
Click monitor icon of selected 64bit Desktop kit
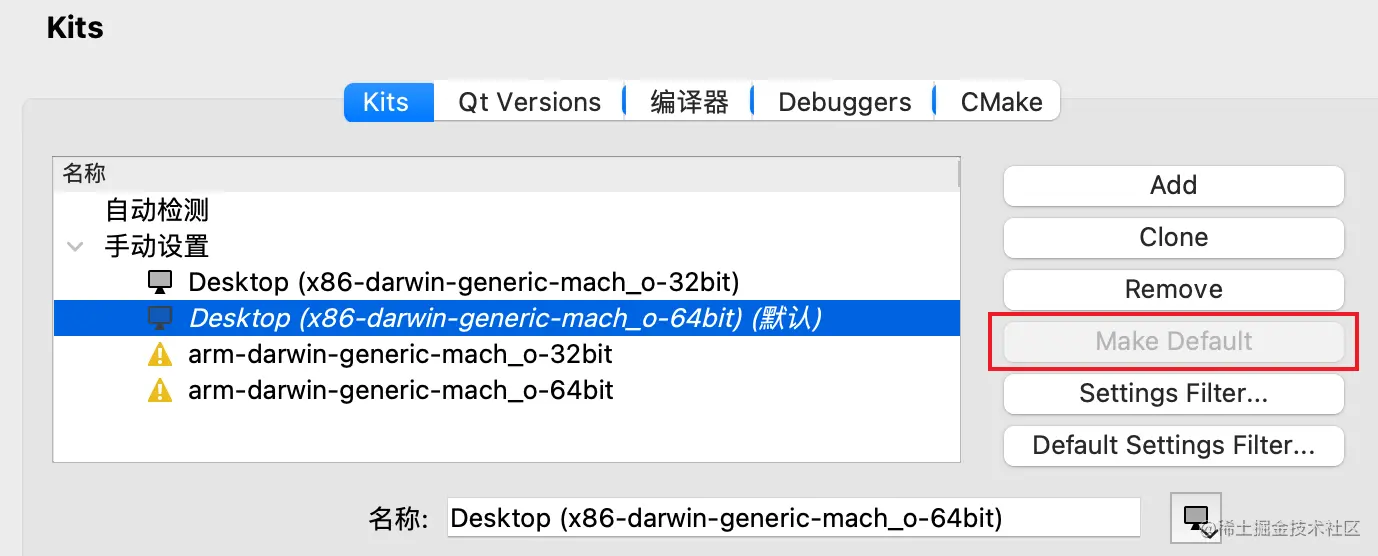tap(160, 318)
